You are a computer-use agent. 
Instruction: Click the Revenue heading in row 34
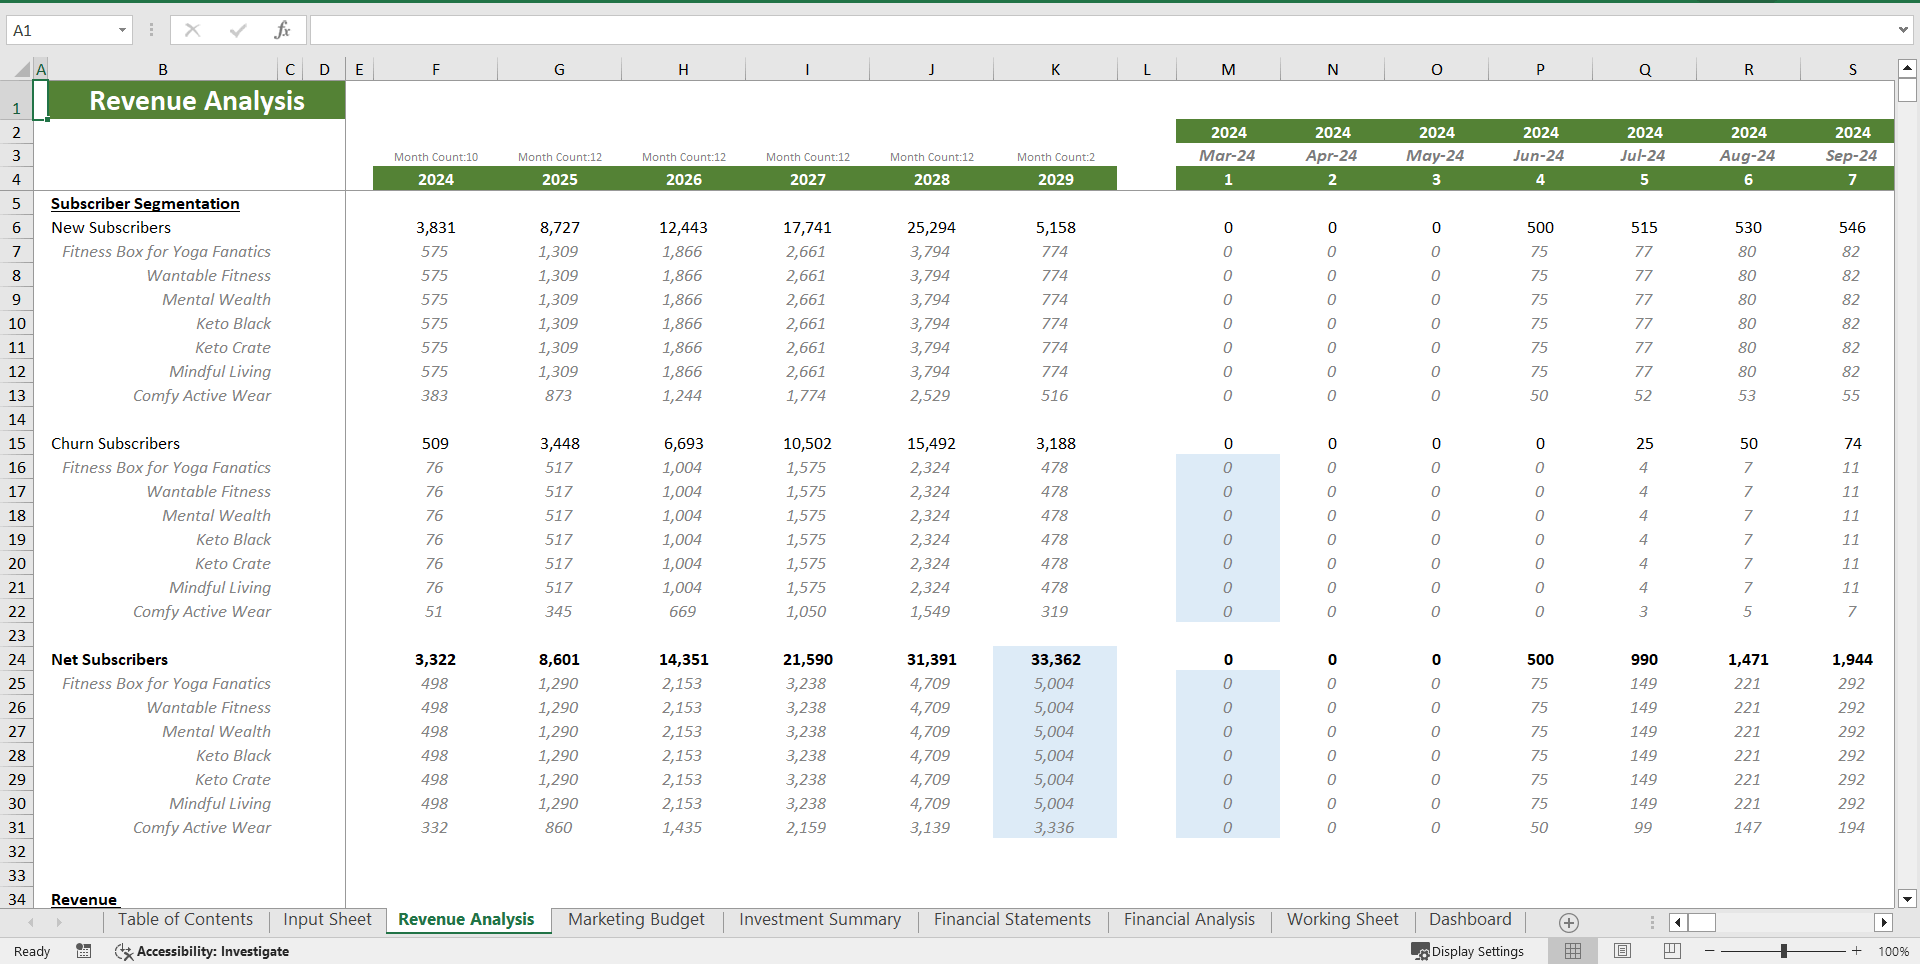click(x=84, y=899)
